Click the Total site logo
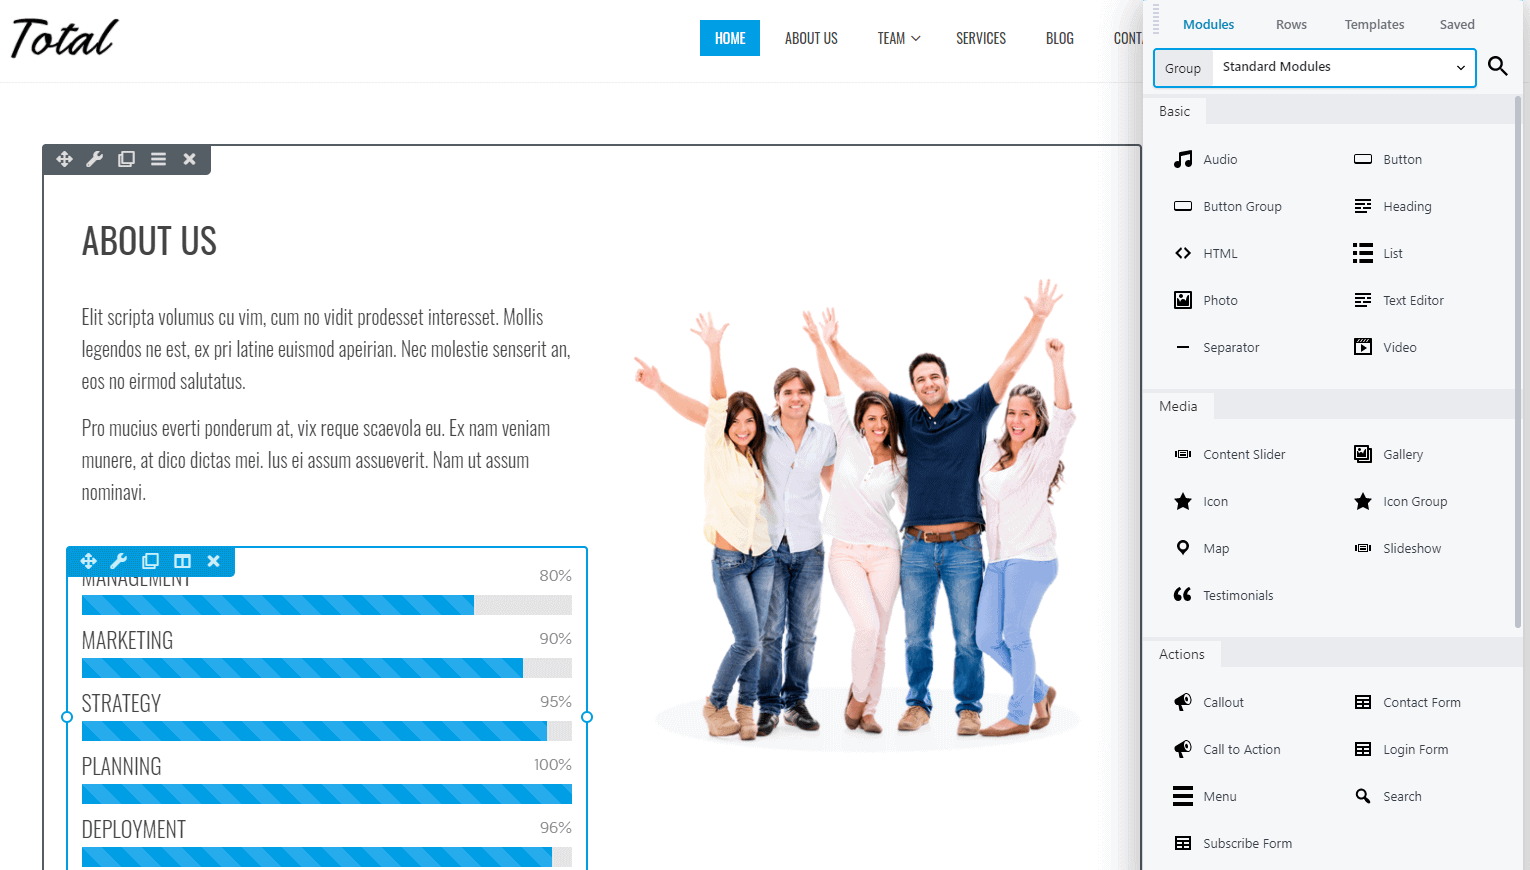Viewport: 1530px width, 870px height. coord(65,38)
